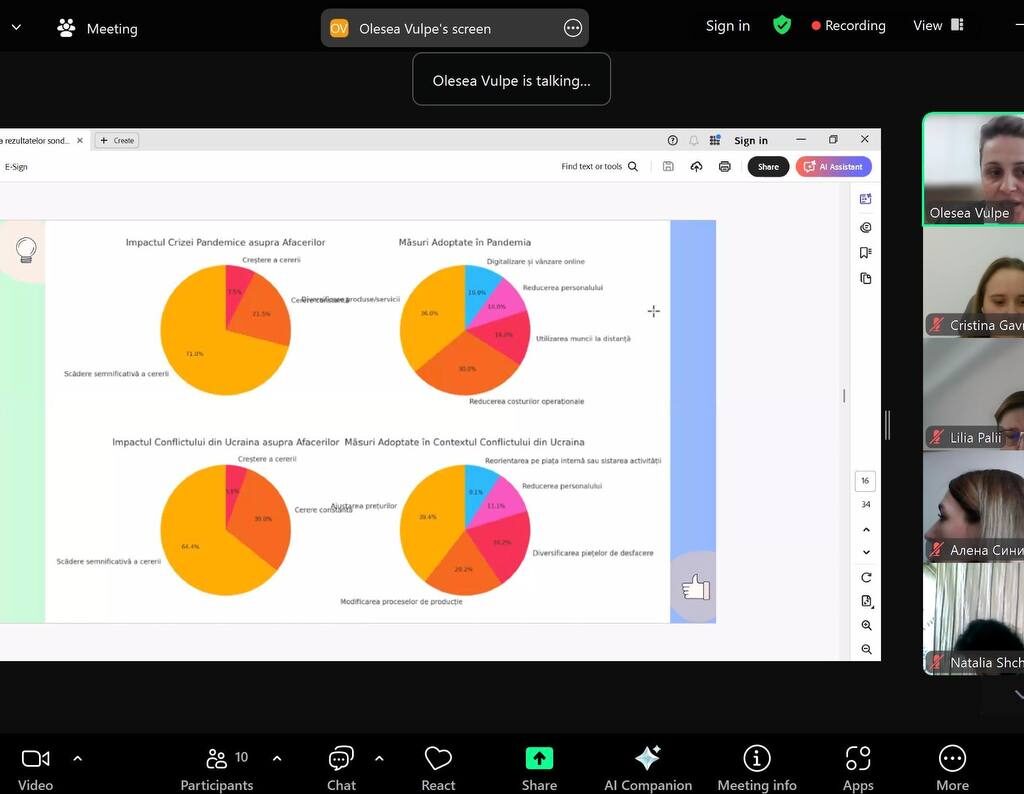Toggle the Video camera on
The width and height of the screenshot is (1024, 794).
[36, 767]
